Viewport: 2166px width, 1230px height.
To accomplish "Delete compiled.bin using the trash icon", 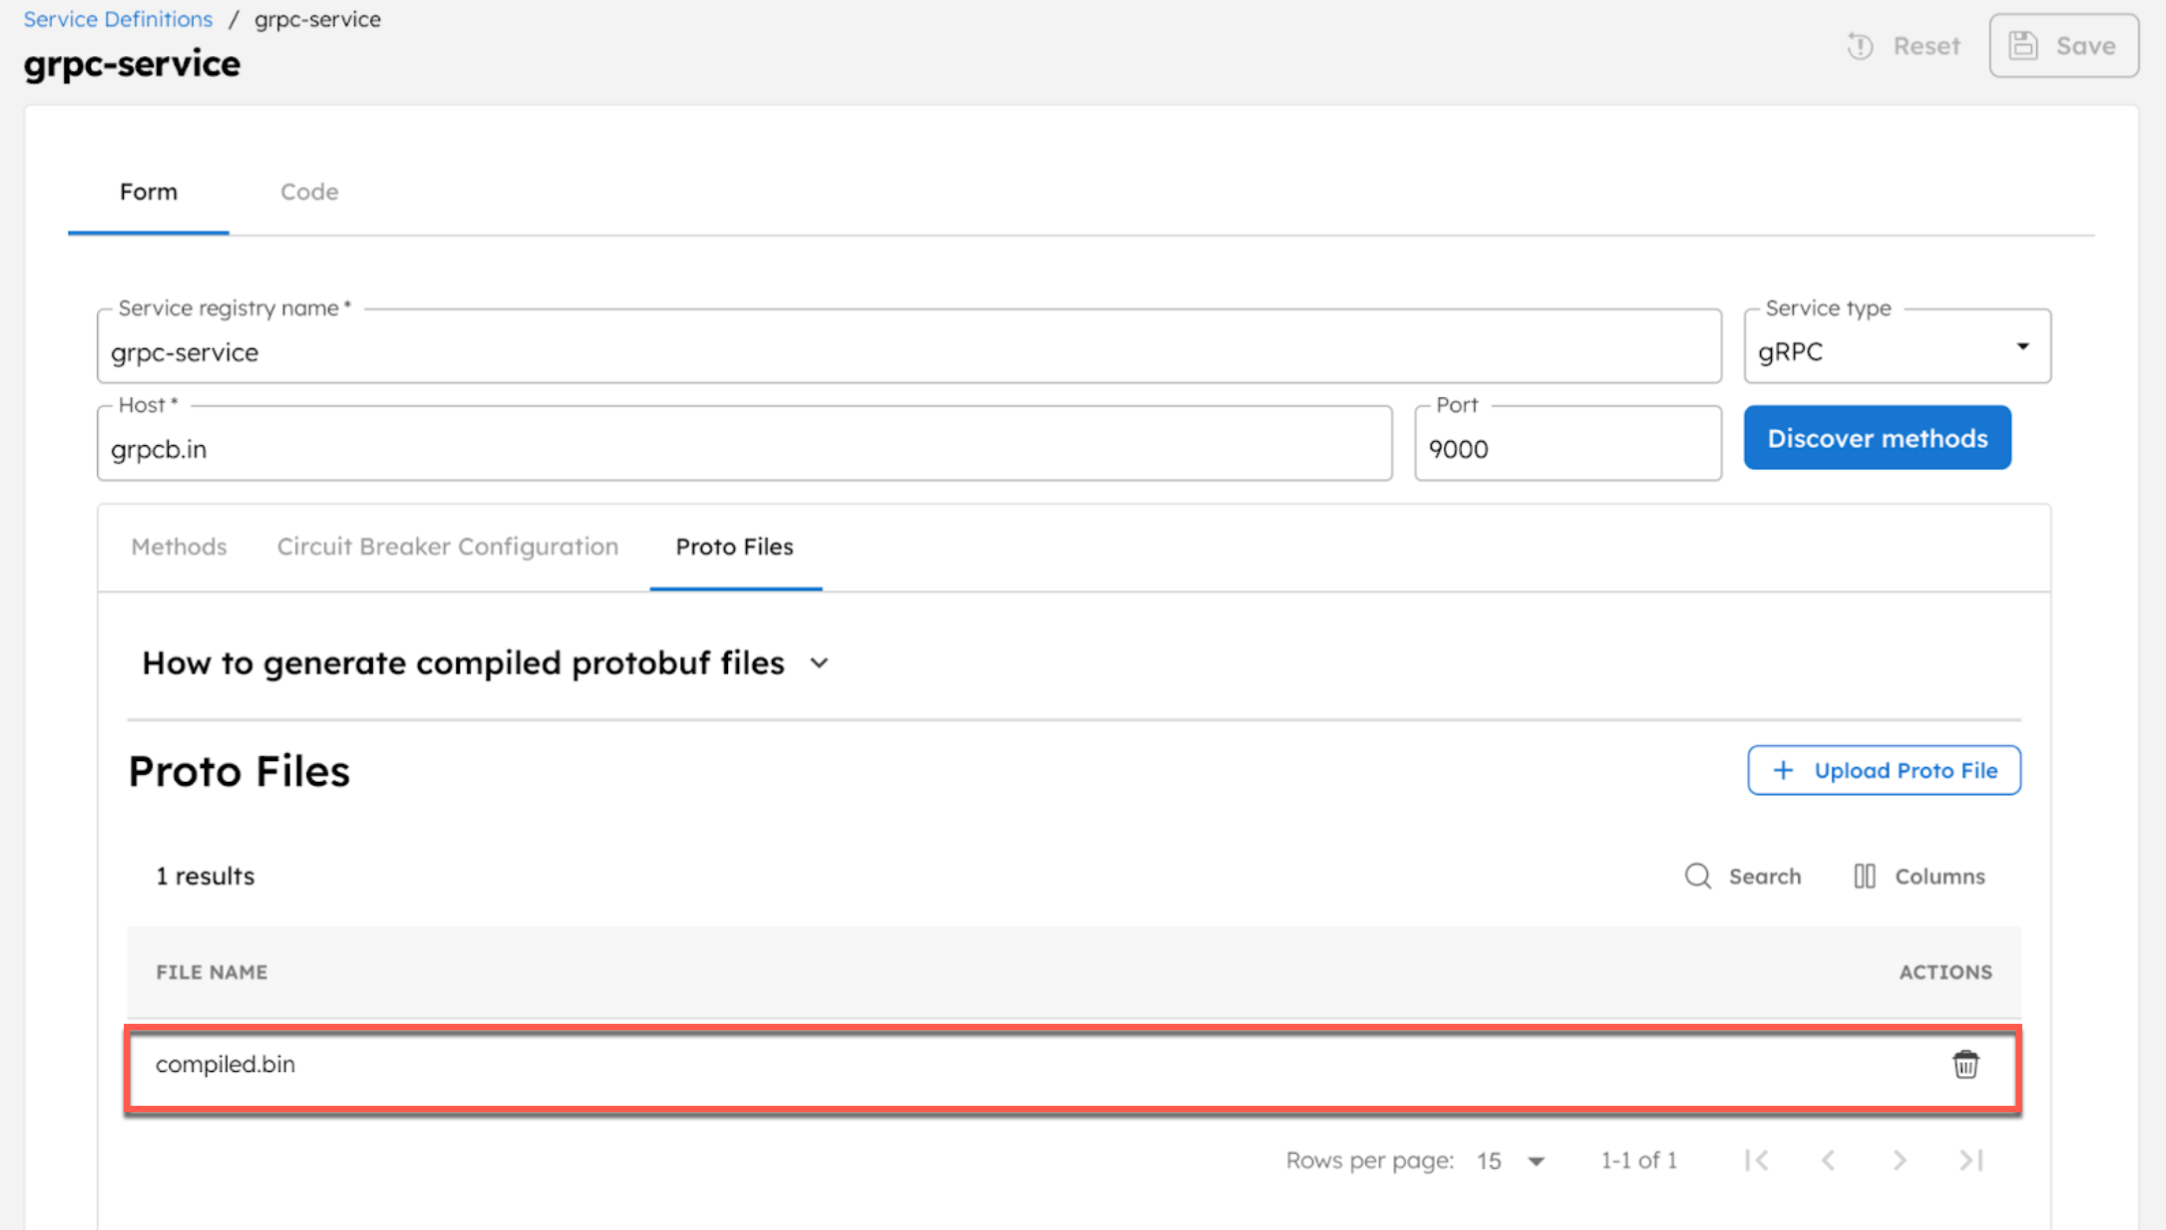I will coord(1966,1064).
